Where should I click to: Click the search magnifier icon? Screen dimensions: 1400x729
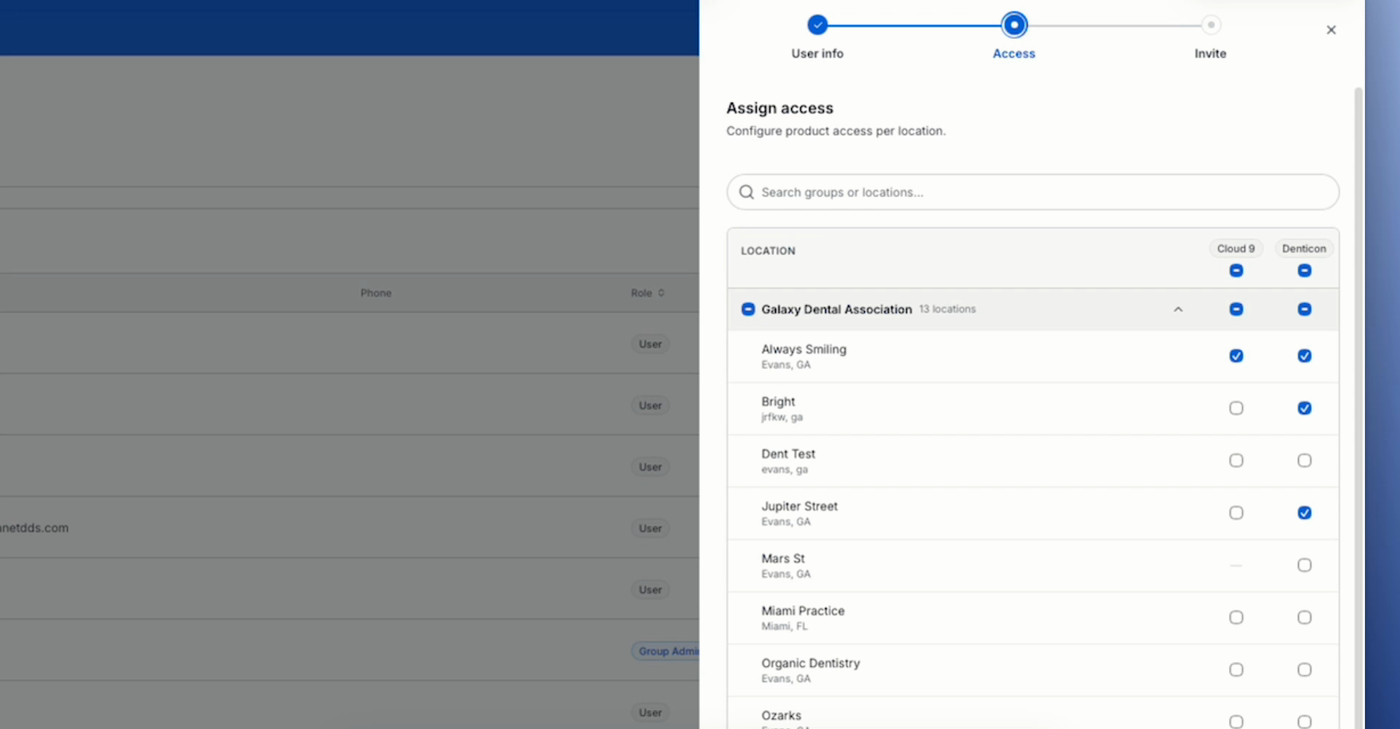click(x=746, y=192)
